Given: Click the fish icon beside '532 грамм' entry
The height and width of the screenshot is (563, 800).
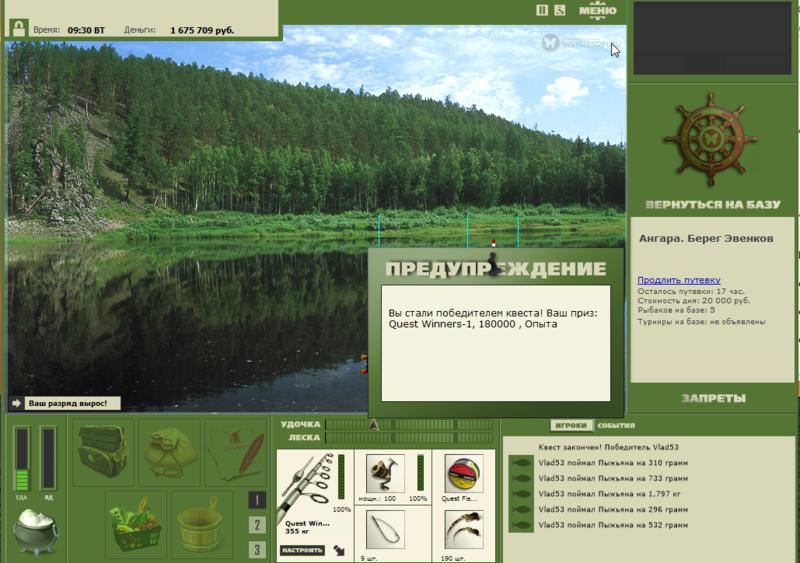Looking at the screenshot, I should (521, 525).
